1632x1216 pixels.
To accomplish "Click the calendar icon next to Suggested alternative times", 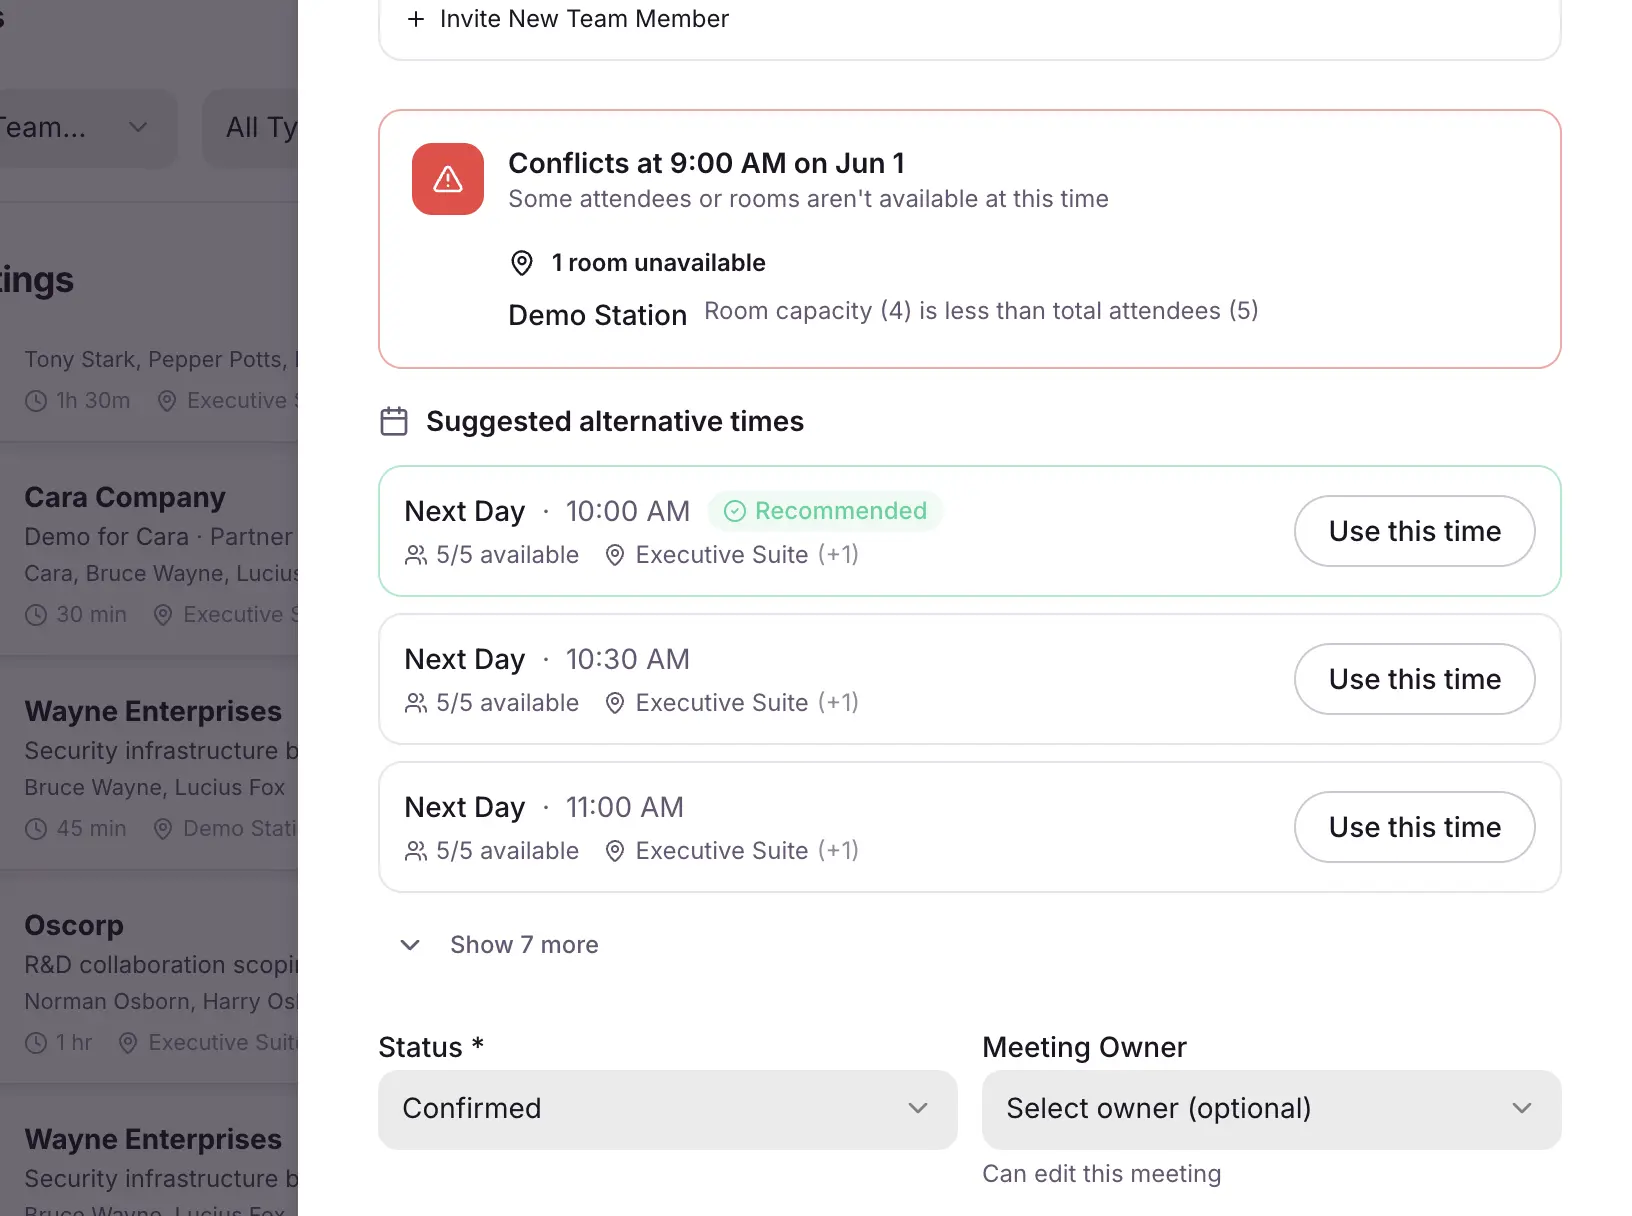I will point(394,421).
